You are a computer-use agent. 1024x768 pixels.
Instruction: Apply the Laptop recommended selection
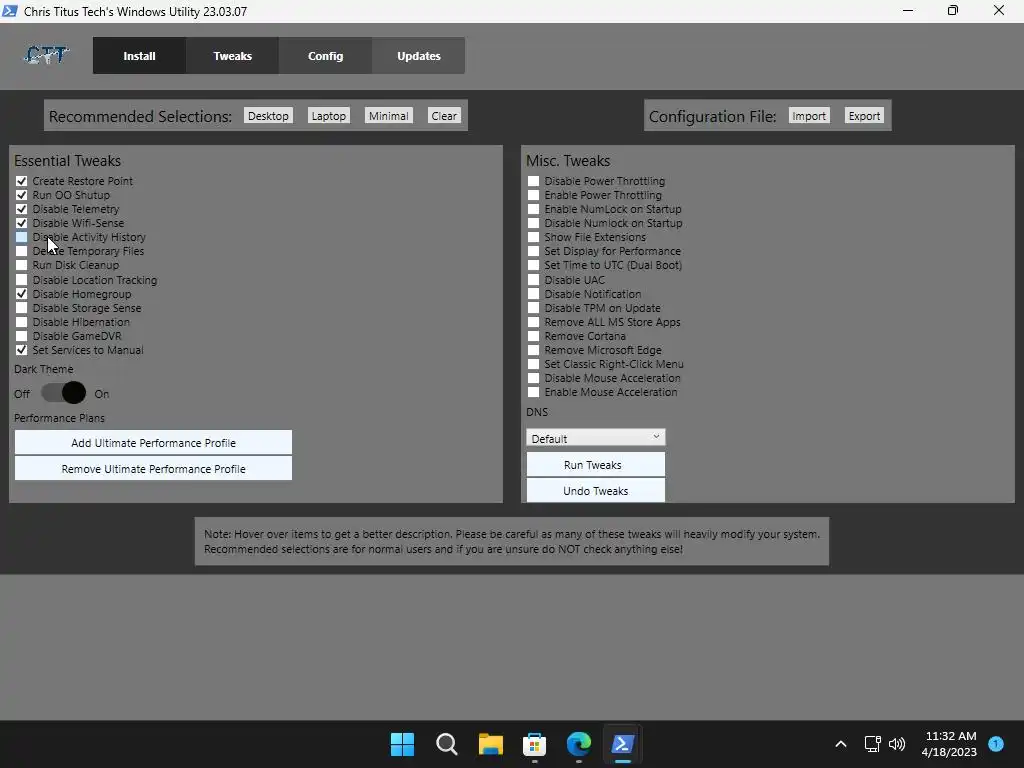click(328, 116)
